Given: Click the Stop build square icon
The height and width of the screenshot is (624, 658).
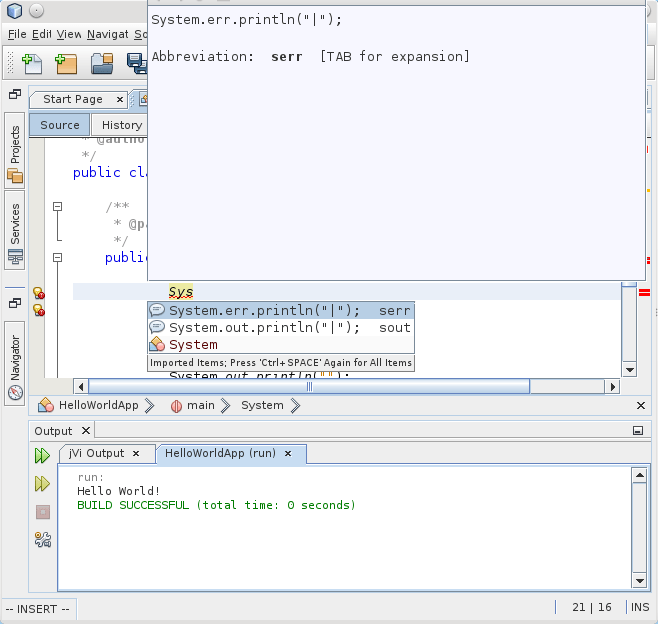Looking at the screenshot, I should point(42,512).
